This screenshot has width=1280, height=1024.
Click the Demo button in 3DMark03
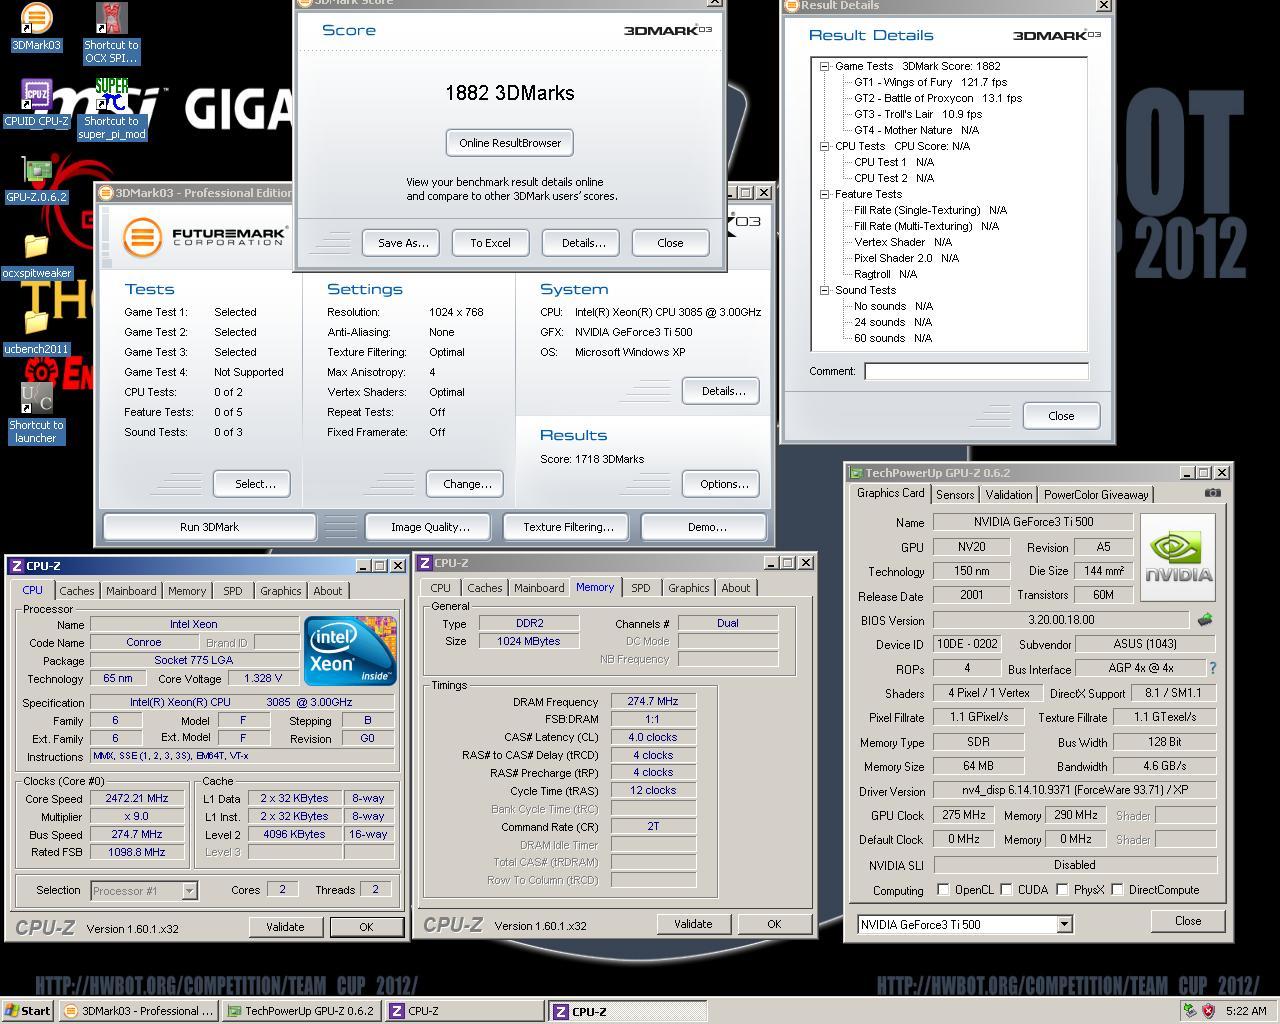pyautogui.click(x=706, y=527)
